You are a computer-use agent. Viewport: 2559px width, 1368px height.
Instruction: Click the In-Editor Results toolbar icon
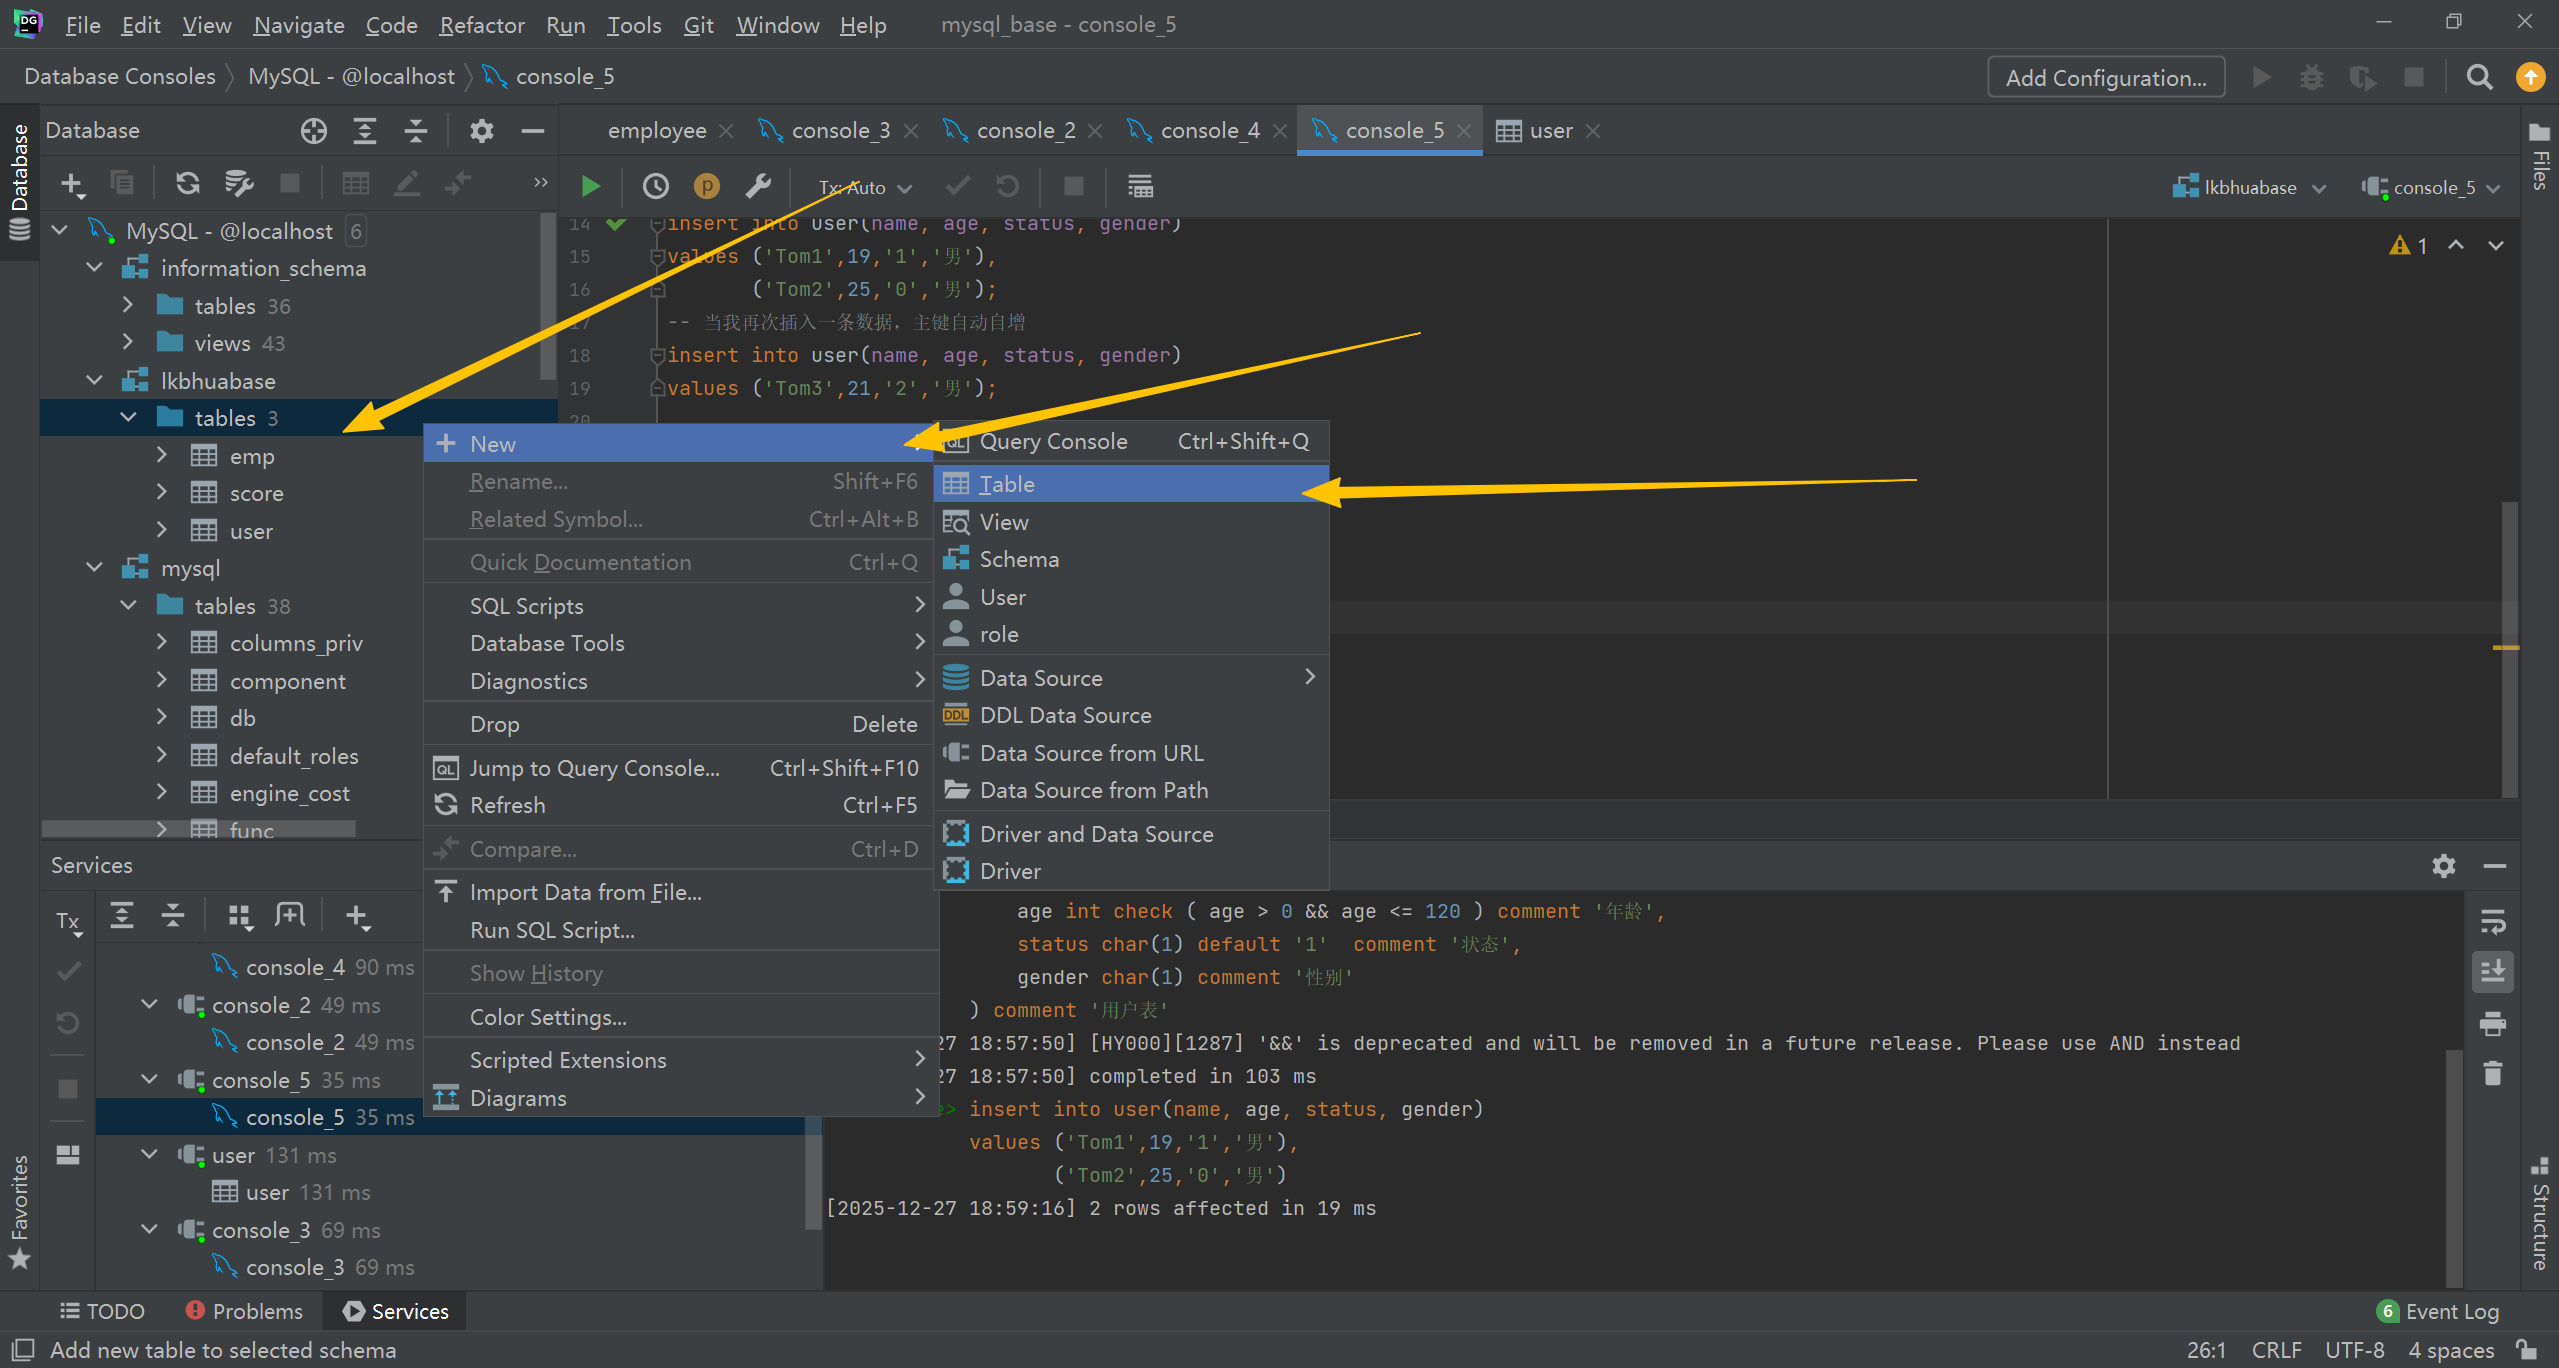tap(1140, 187)
